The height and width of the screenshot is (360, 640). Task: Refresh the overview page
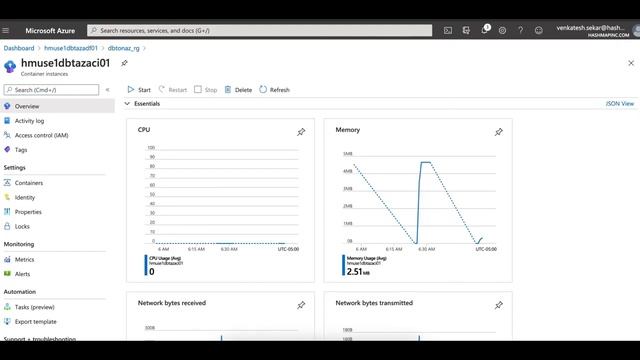(x=274, y=90)
